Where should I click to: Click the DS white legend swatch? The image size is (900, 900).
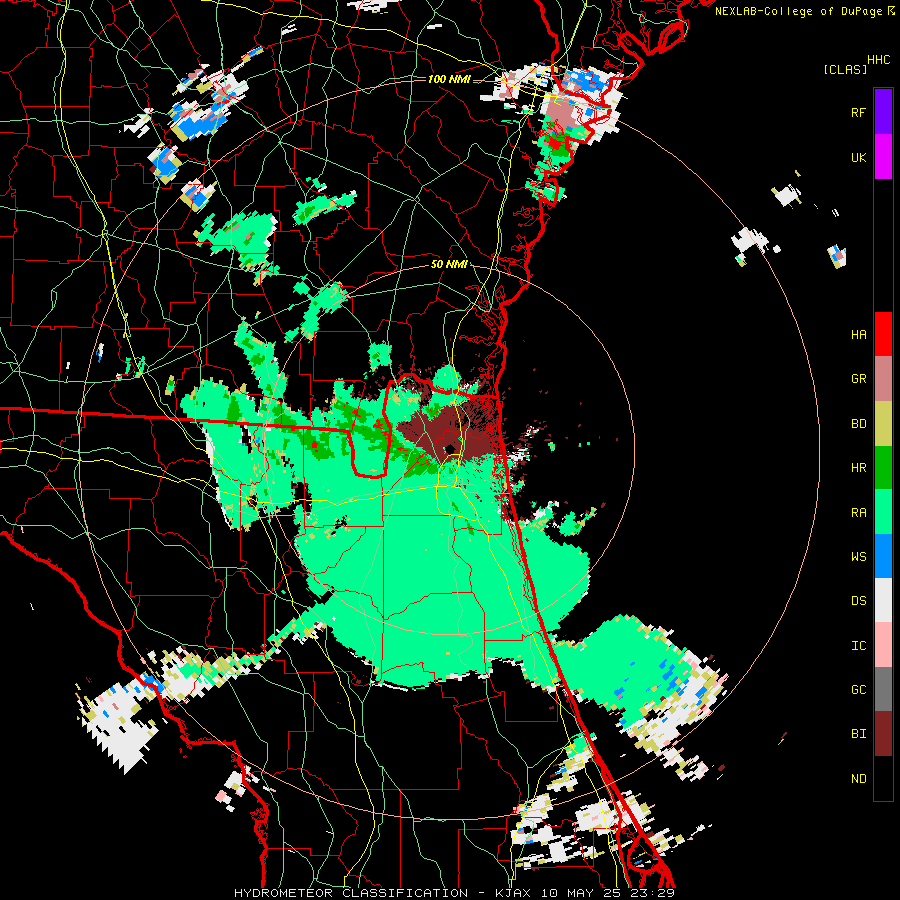883,600
